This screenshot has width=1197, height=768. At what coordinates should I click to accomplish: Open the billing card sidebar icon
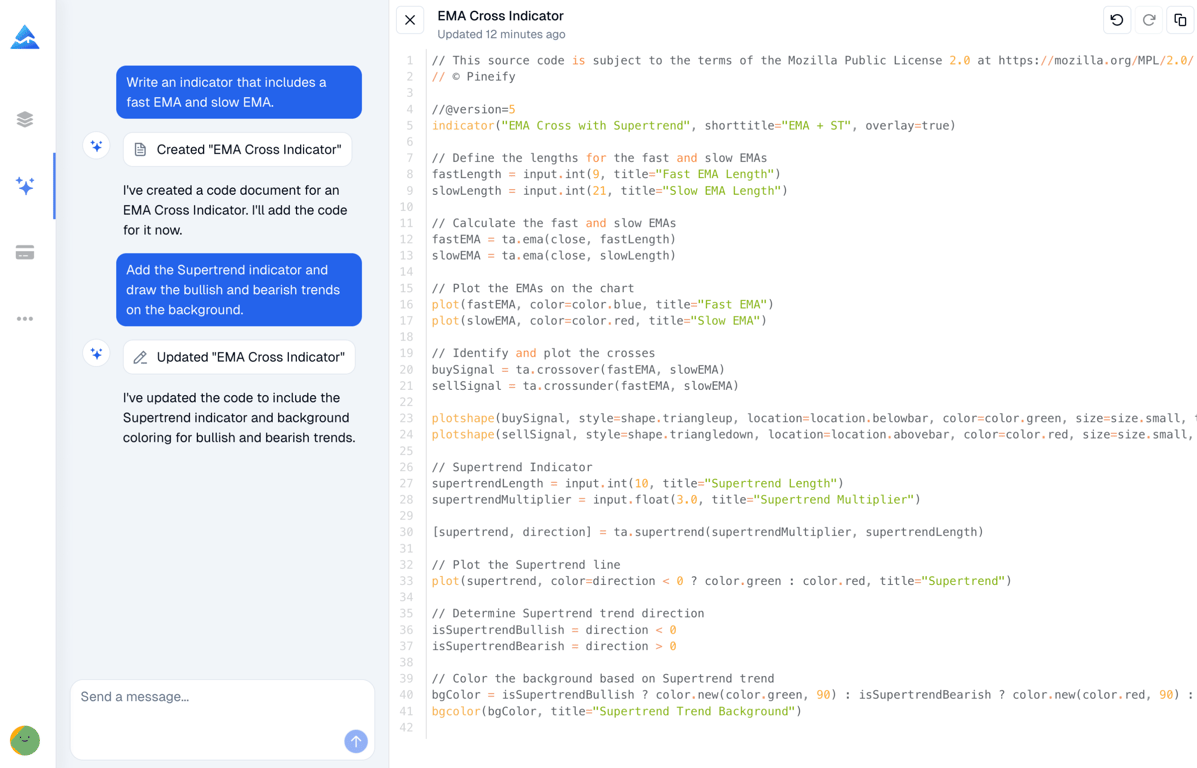point(25,253)
